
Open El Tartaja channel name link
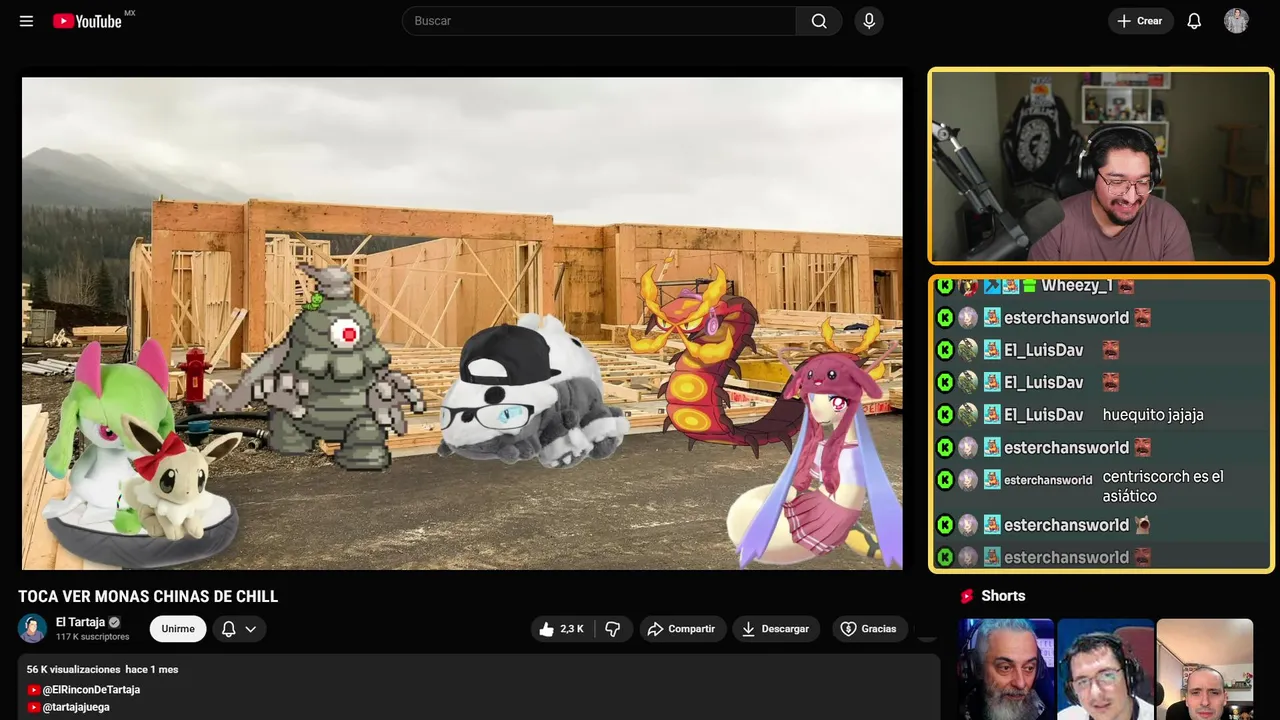coord(80,622)
